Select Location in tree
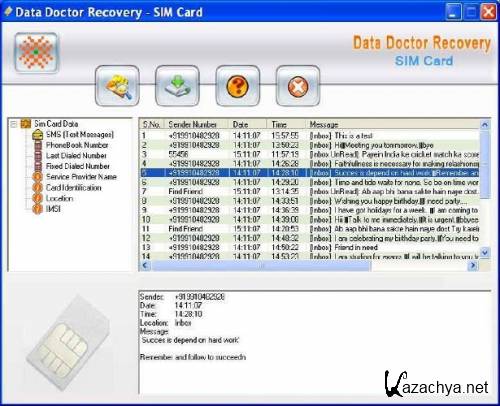500x406 pixels. [x=59, y=198]
